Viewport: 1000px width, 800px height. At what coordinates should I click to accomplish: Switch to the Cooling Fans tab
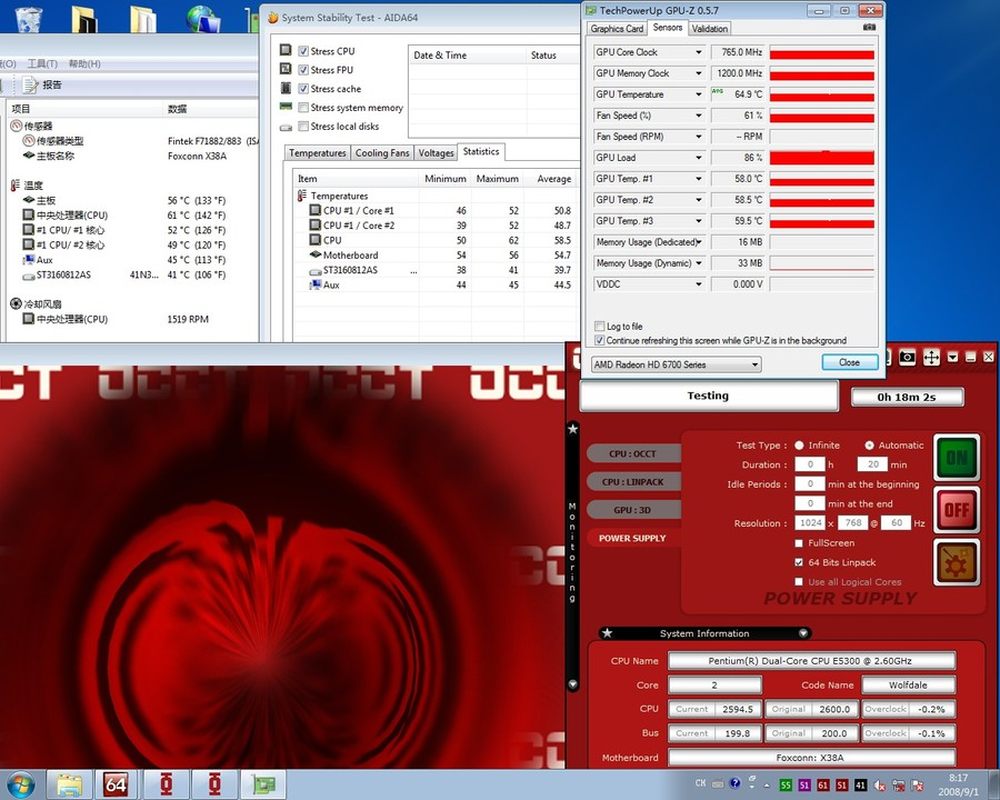382,153
